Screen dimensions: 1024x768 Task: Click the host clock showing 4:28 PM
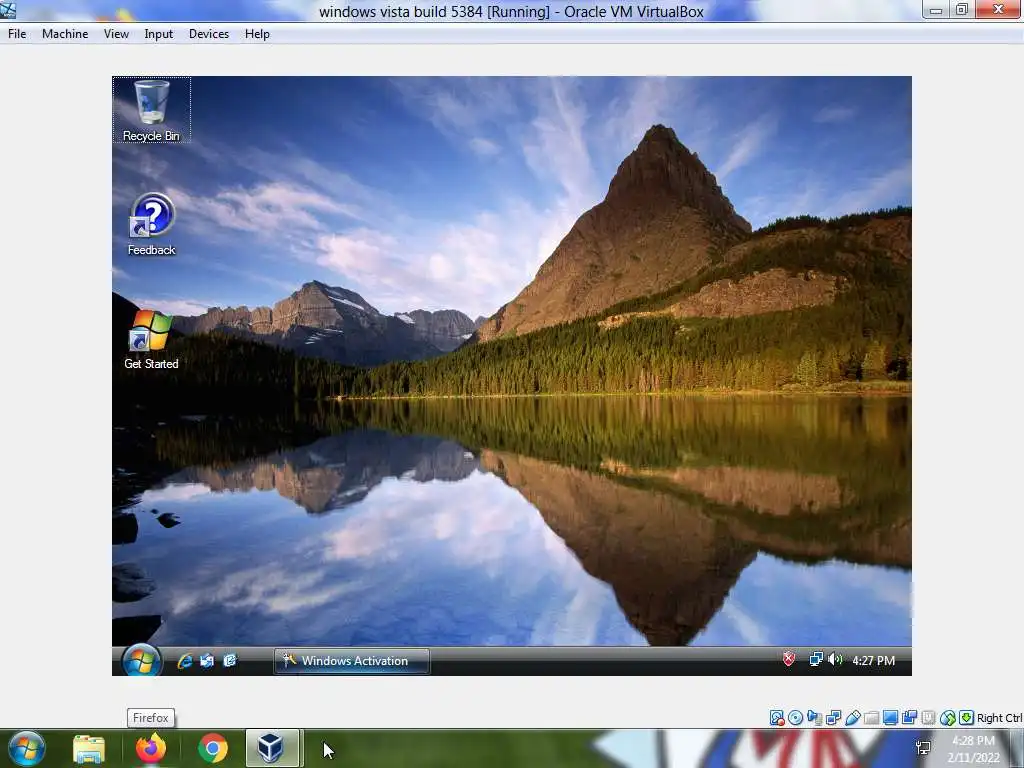[973, 749]
